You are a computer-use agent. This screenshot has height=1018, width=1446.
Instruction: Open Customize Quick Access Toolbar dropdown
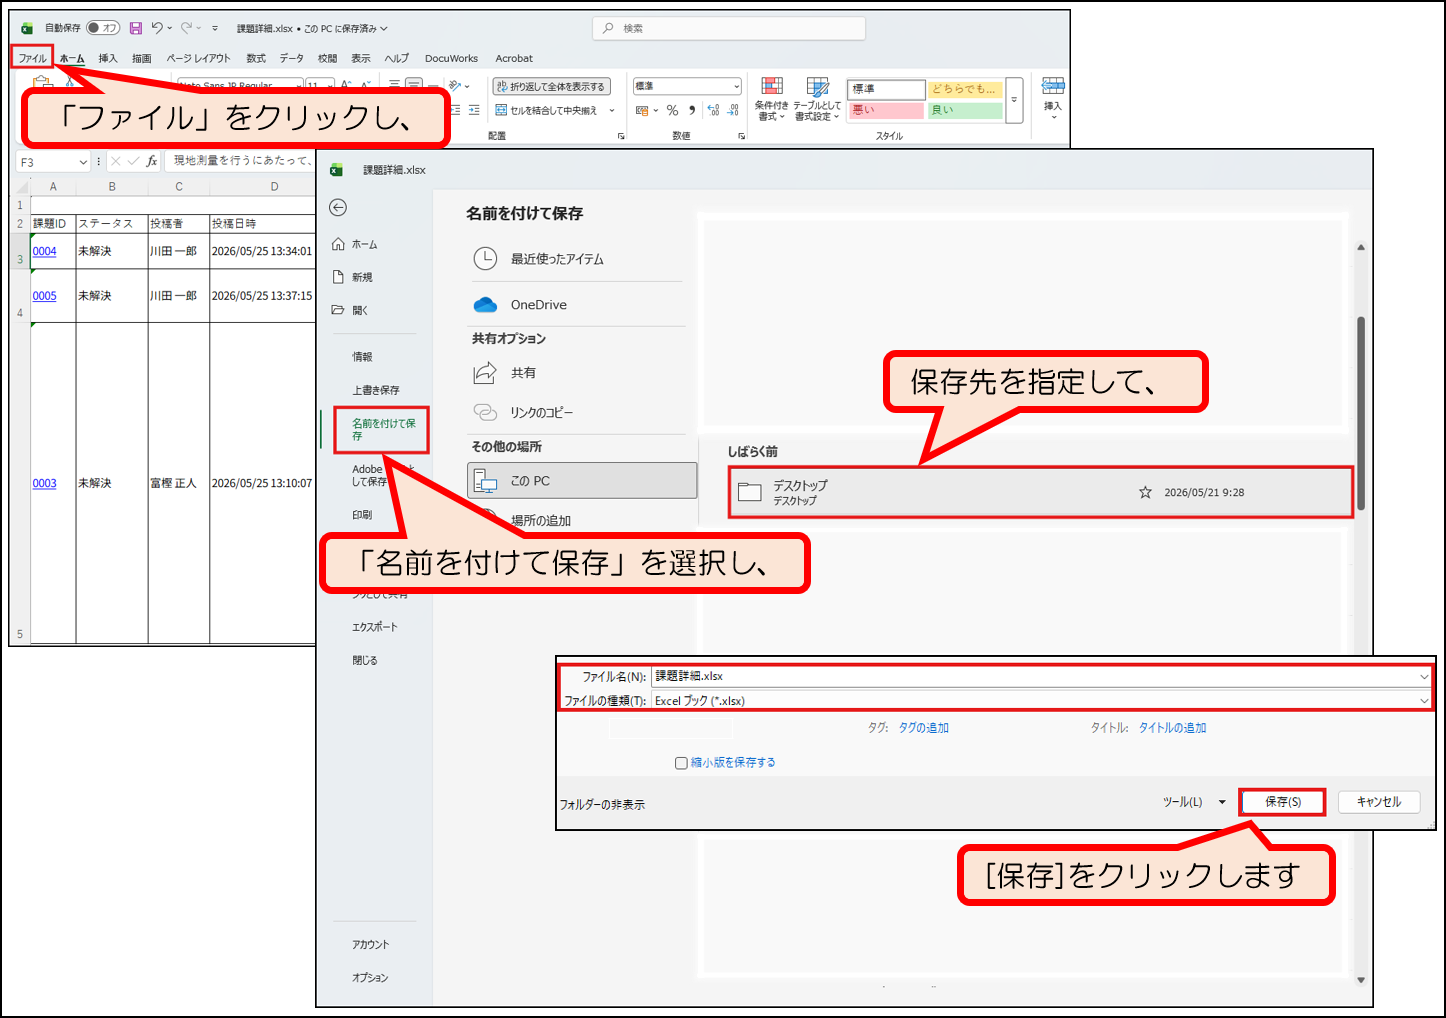point(214,28)
